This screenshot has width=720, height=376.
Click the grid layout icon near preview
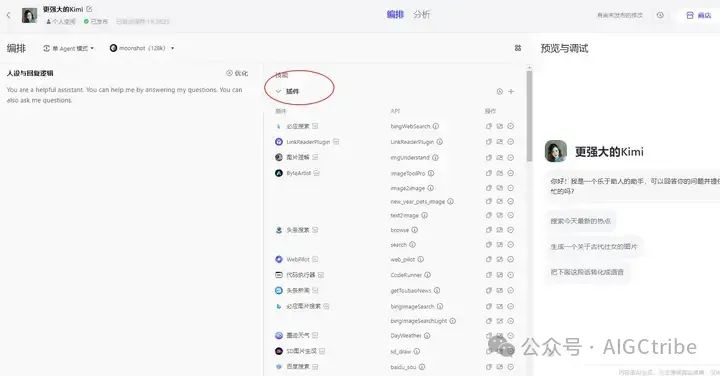tap(518, 48)
